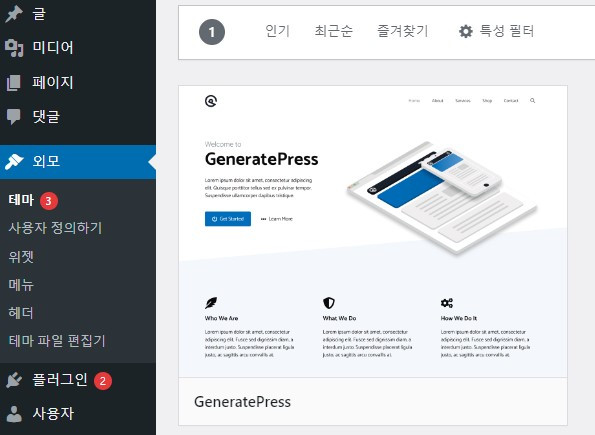The height and width of the screenshot is (435, 595).
Task: Click the pushpin icon next to 글
Action: (14, 14)
